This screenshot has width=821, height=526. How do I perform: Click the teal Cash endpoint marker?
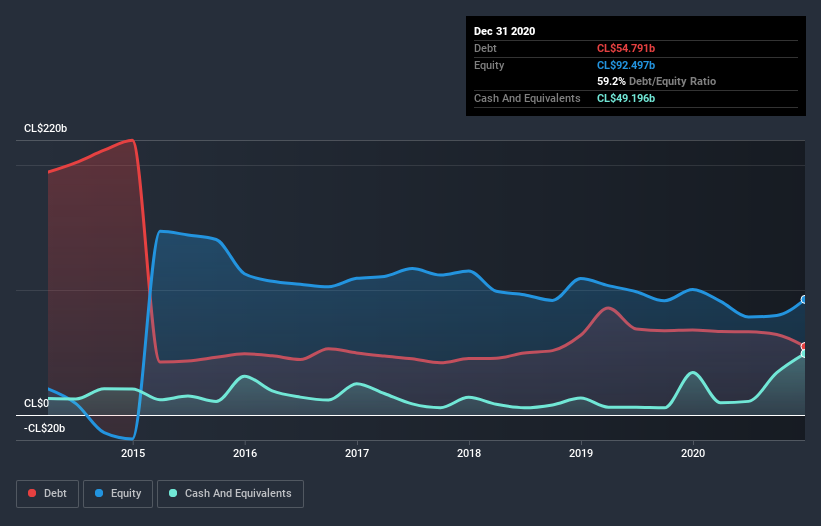tap(804, 354)
